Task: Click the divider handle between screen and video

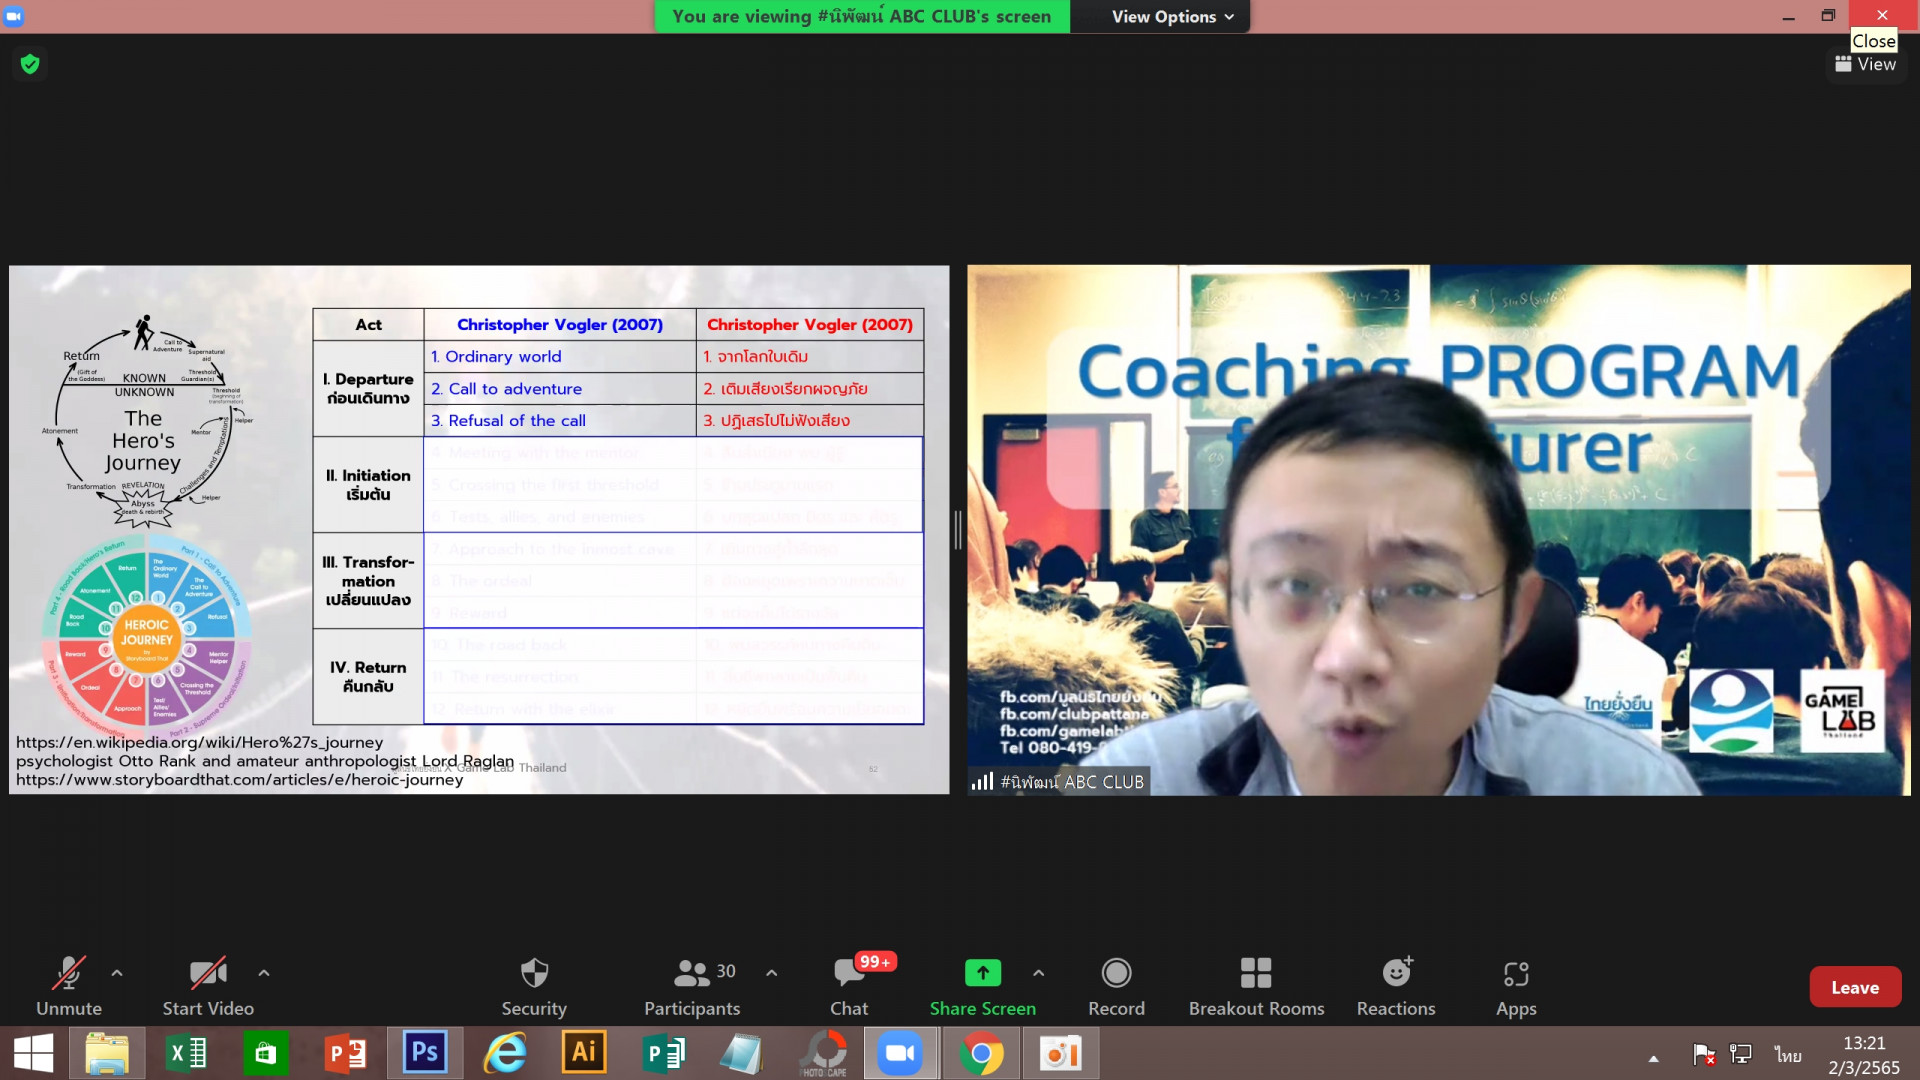Action: tap(957, 530)
